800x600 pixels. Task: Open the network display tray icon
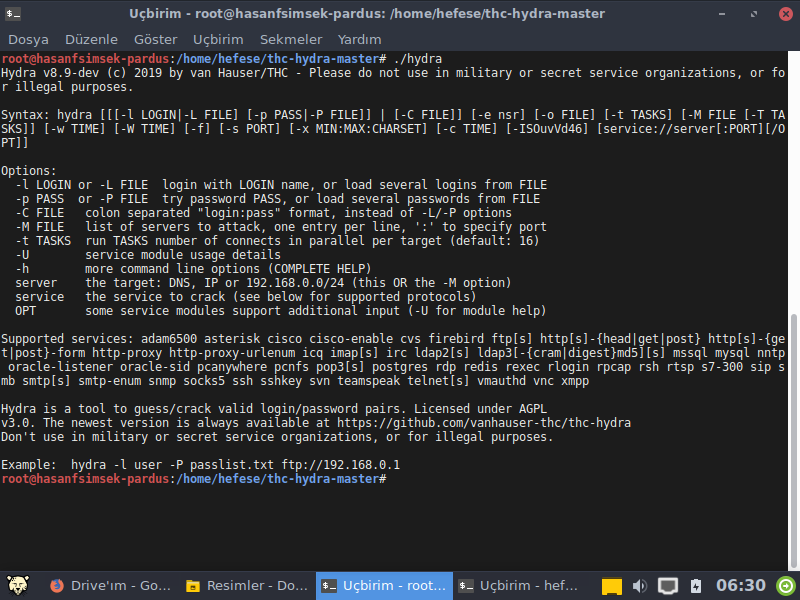(668, 586)
